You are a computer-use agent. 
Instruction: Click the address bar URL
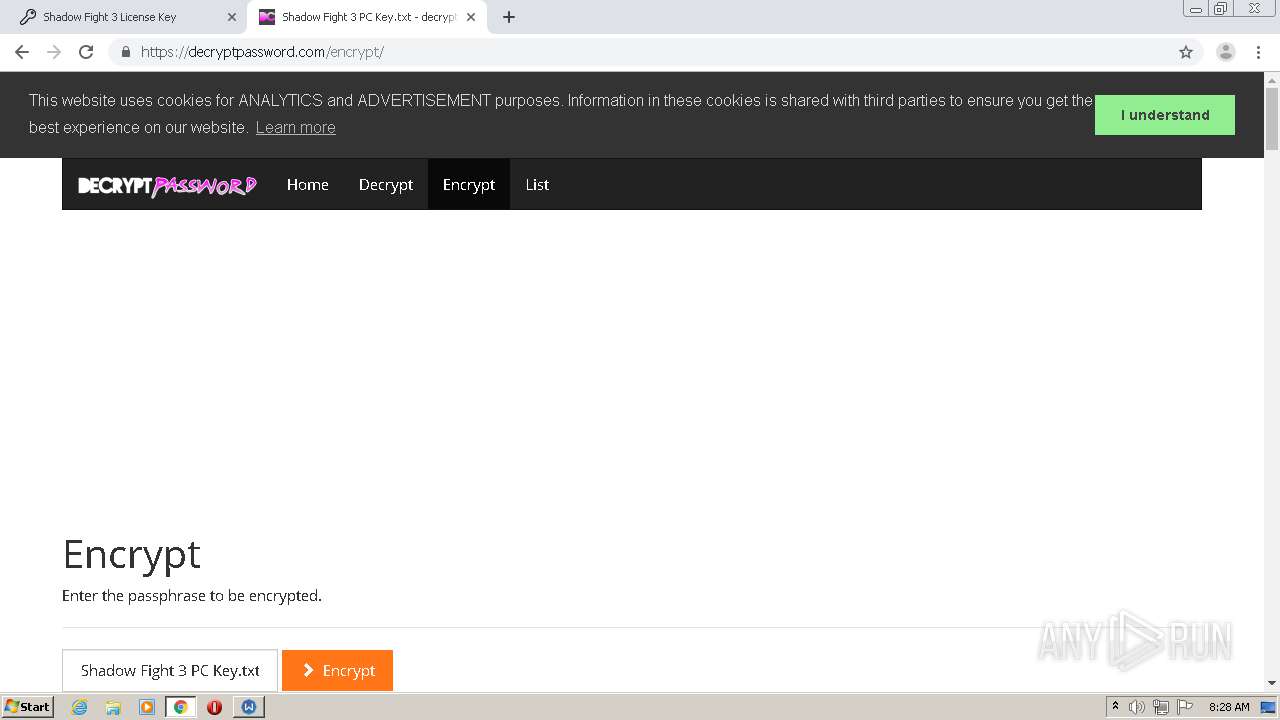(262, 52)
